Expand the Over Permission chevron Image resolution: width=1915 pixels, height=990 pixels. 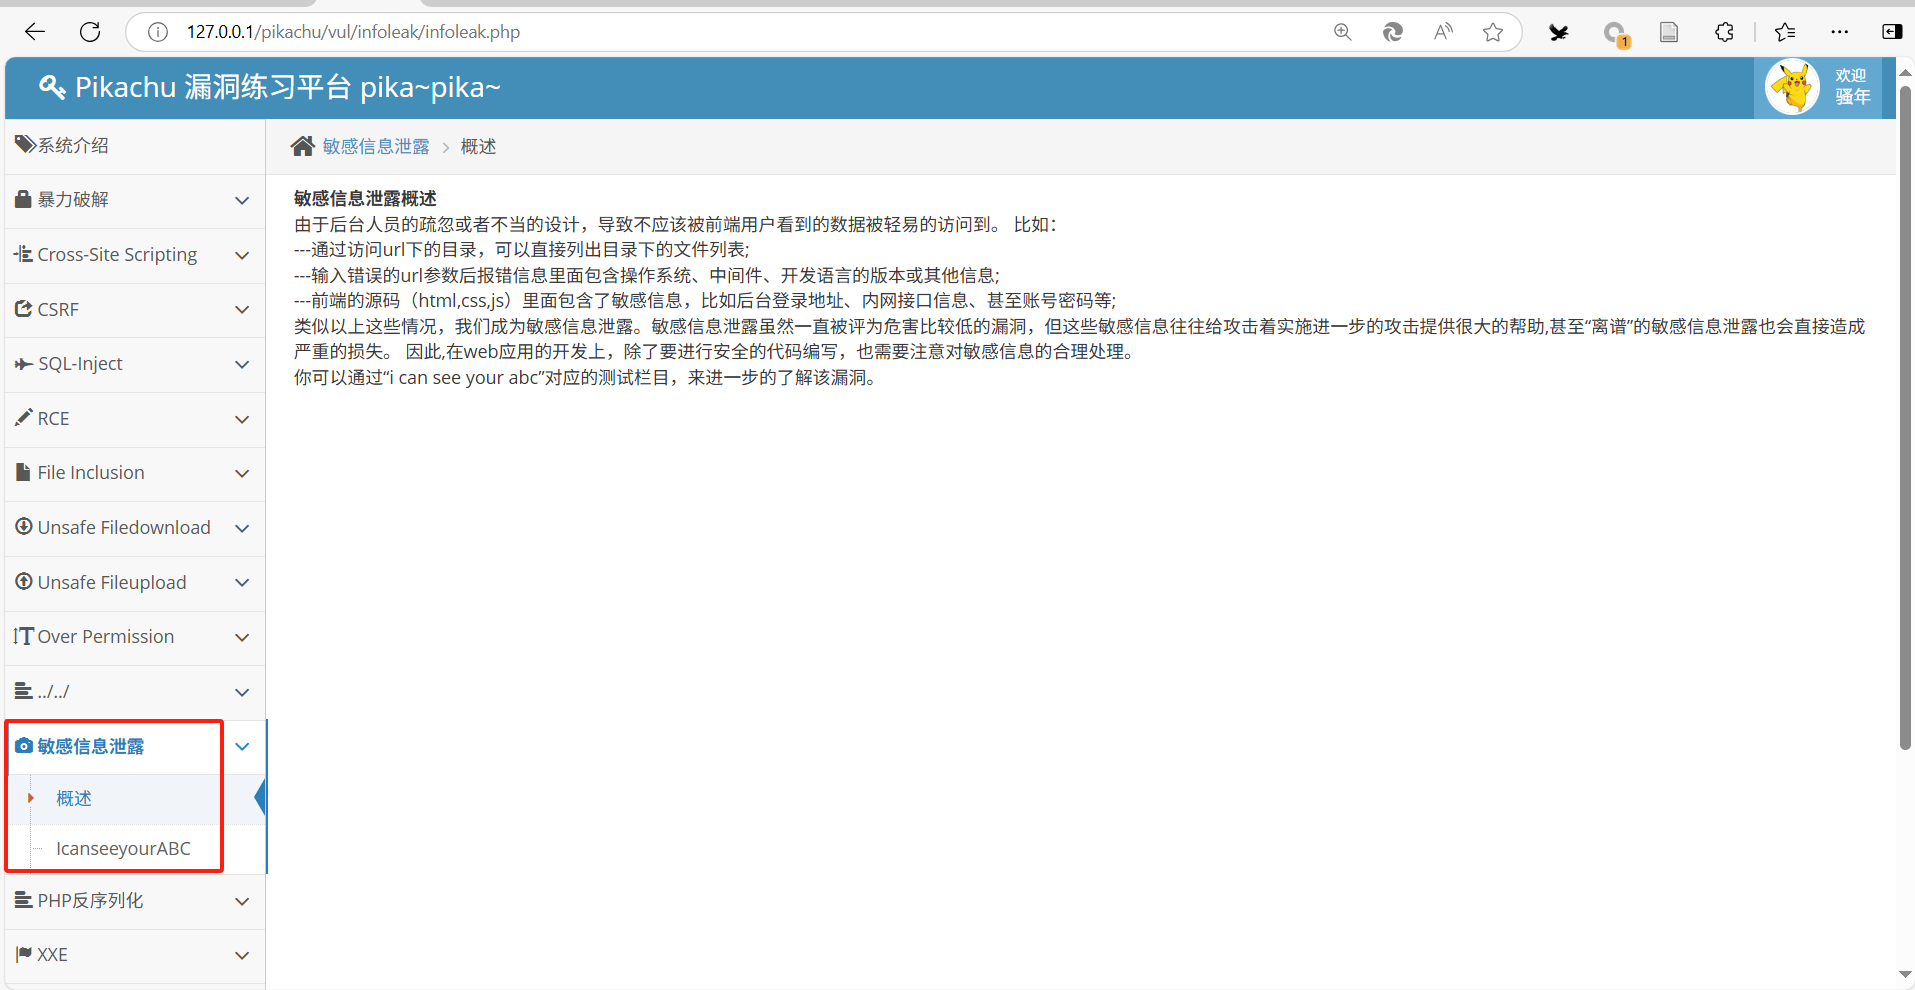pos(242,637)
